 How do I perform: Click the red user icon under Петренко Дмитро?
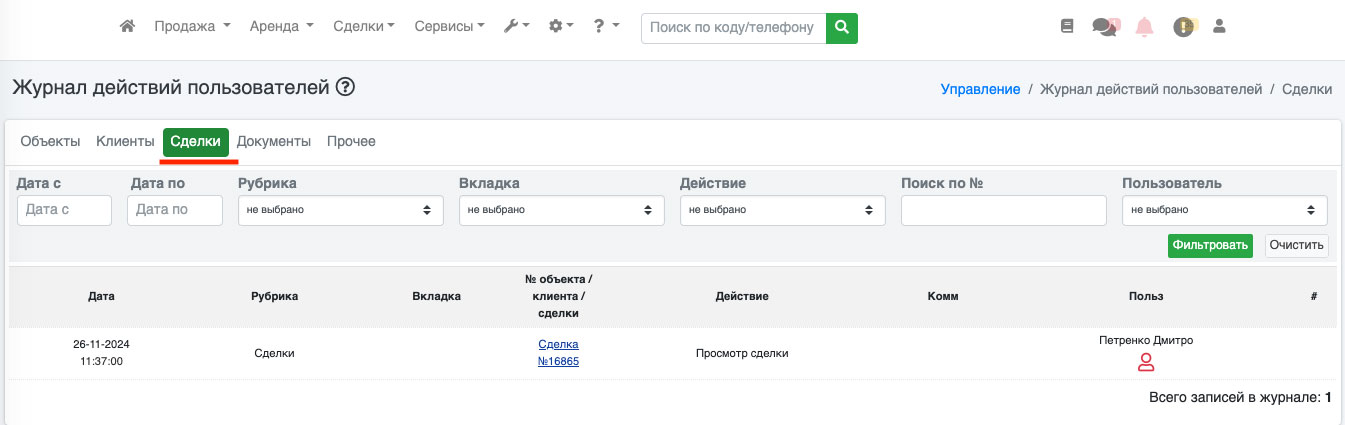point(1146,363)
